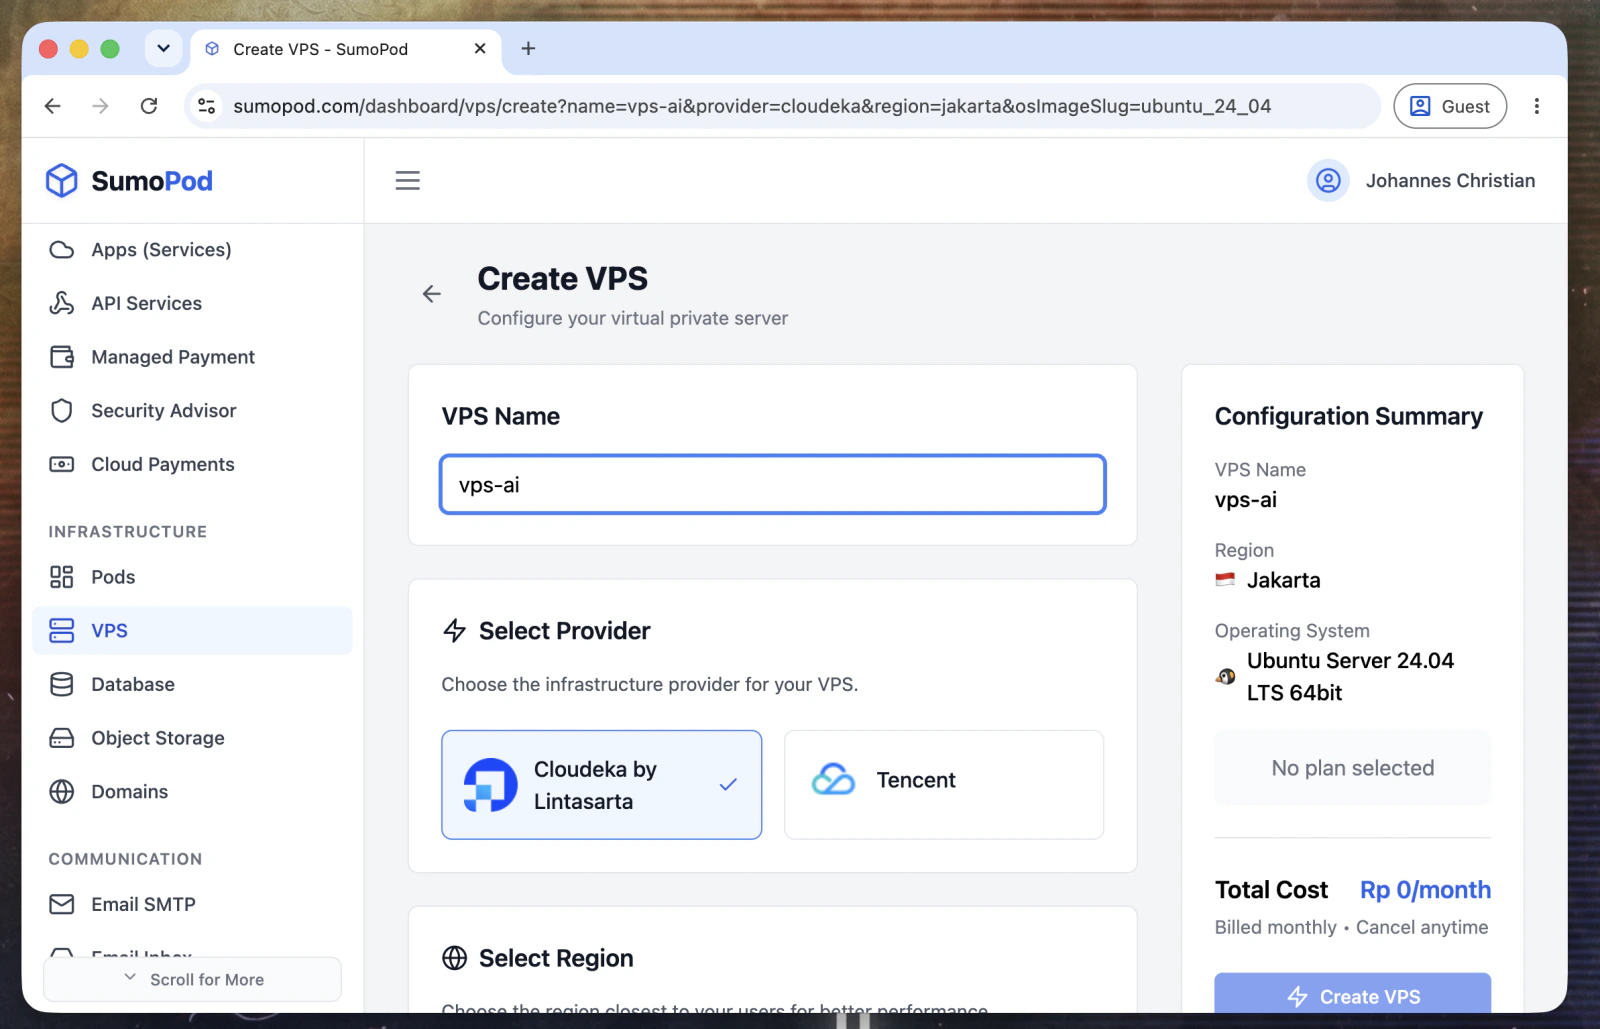Screen dimensions: 1600x1029
Task: Toggle the sidebar with the hamburger icon
Action: point(408,181)
